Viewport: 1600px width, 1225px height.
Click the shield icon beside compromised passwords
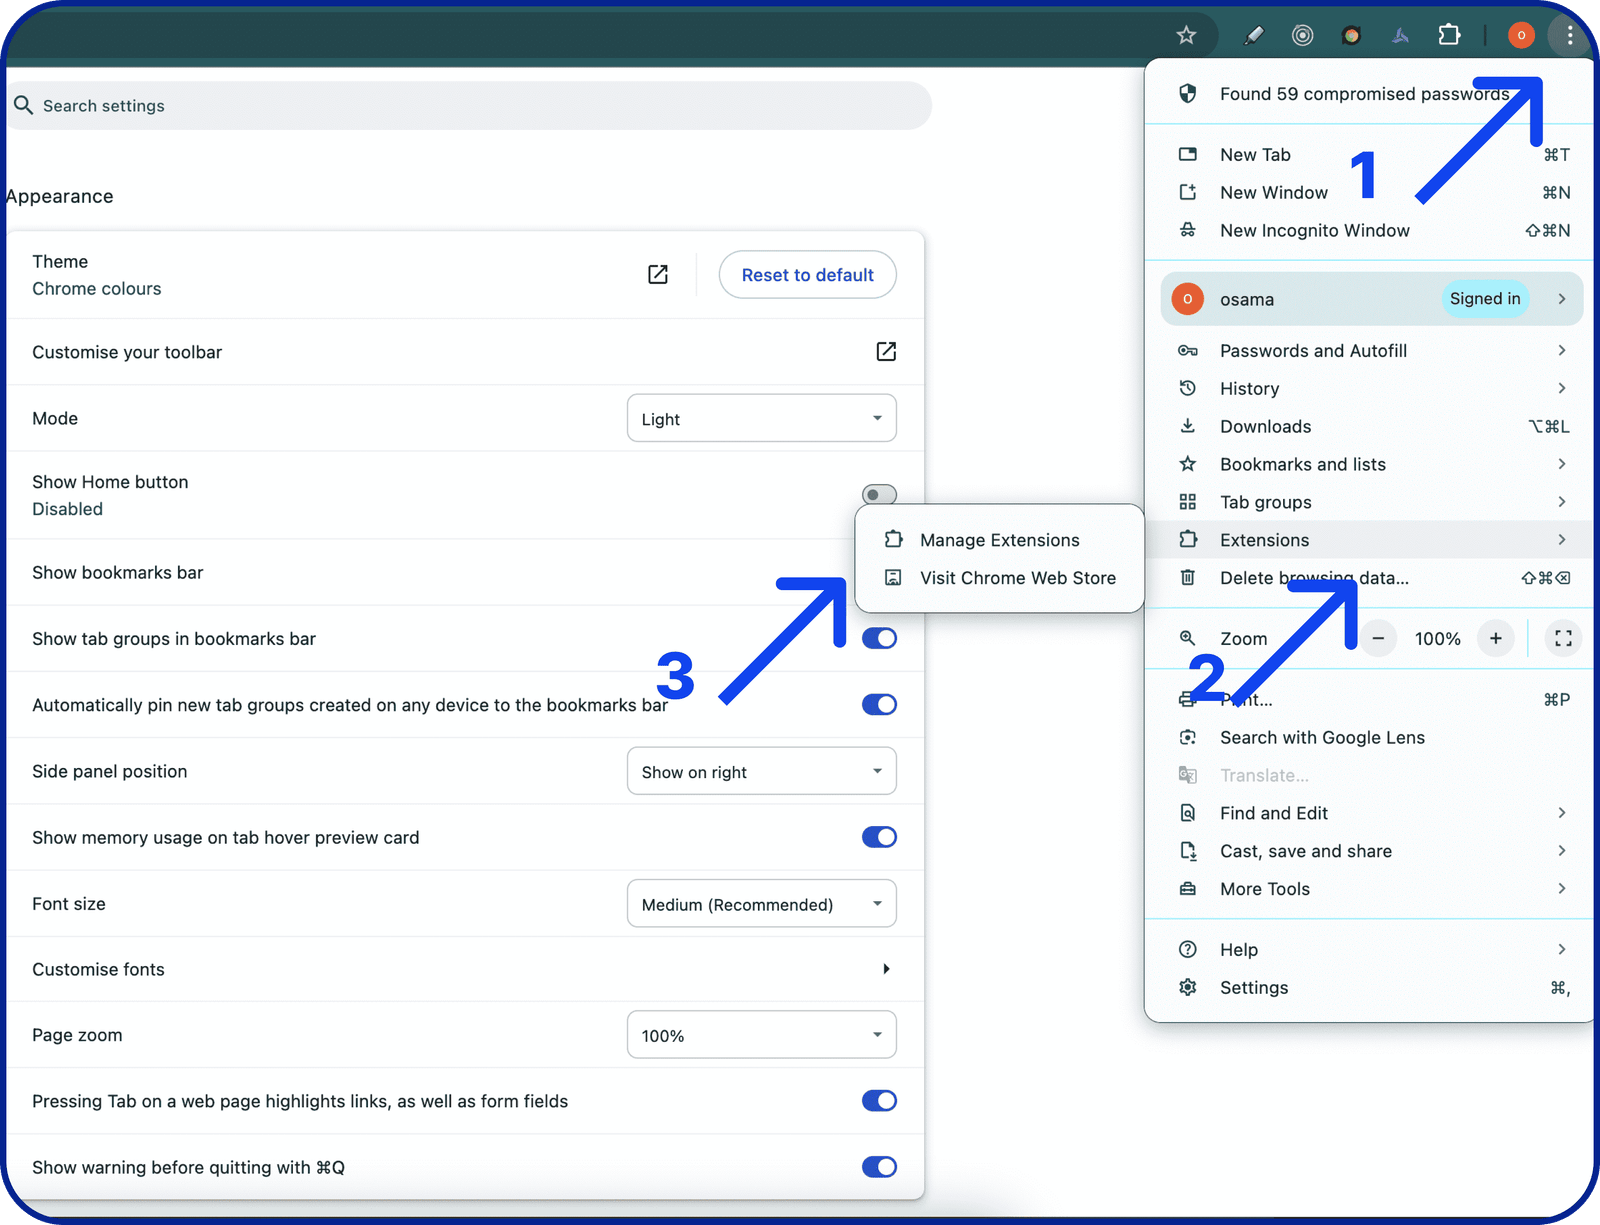[1188, 93]
